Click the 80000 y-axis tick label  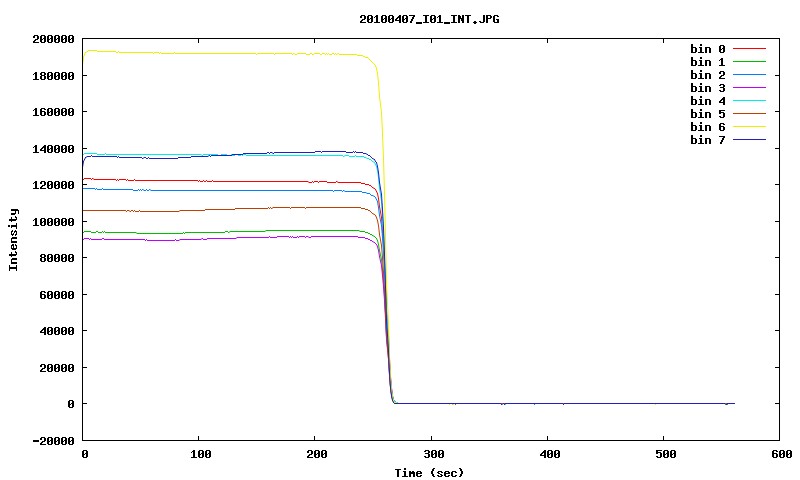click(x=57, y=258)
